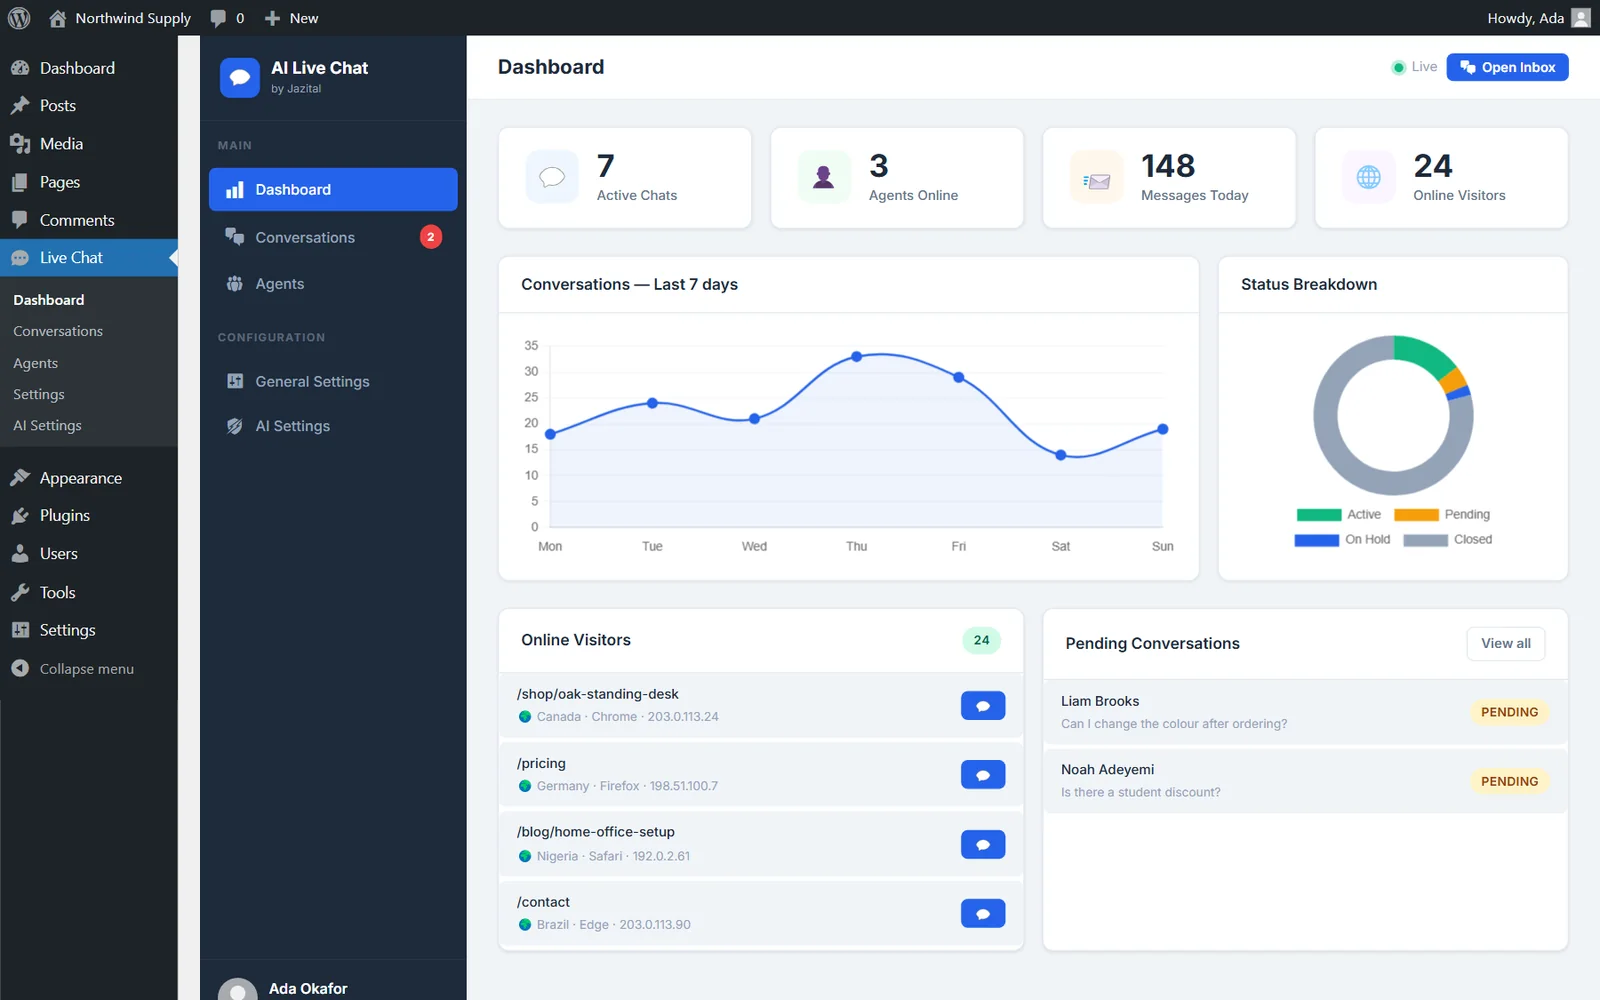Open the Plugins menu
This screenshot has width=1600, height=1000.
(x=89, y=516)
